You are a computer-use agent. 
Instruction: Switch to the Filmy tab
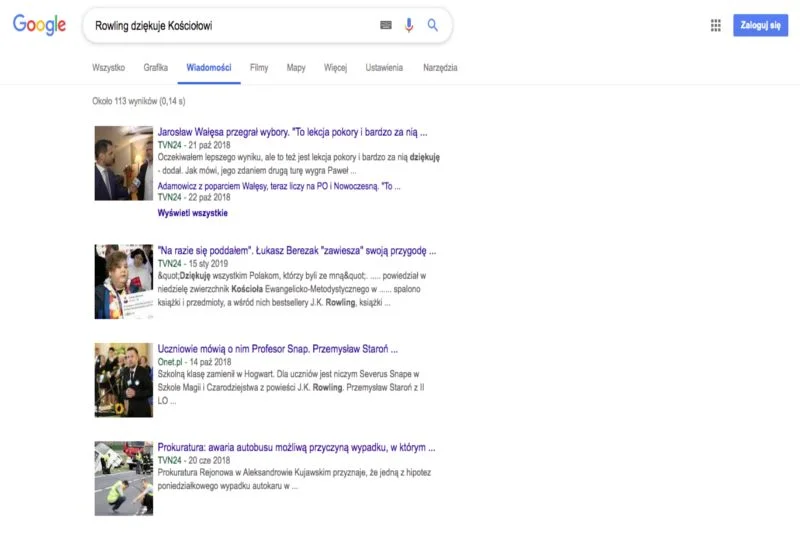point(259,67)
